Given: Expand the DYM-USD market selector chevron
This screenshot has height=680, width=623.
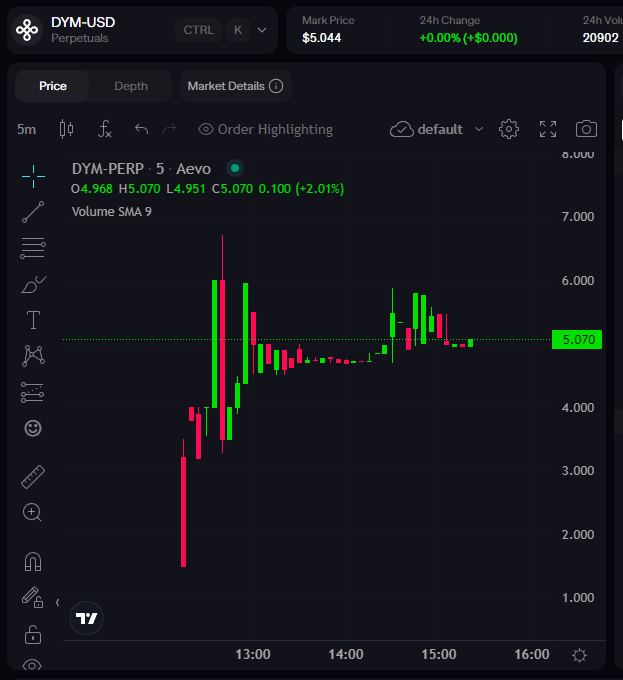Looking at the screenshot, I should [262, 30].
